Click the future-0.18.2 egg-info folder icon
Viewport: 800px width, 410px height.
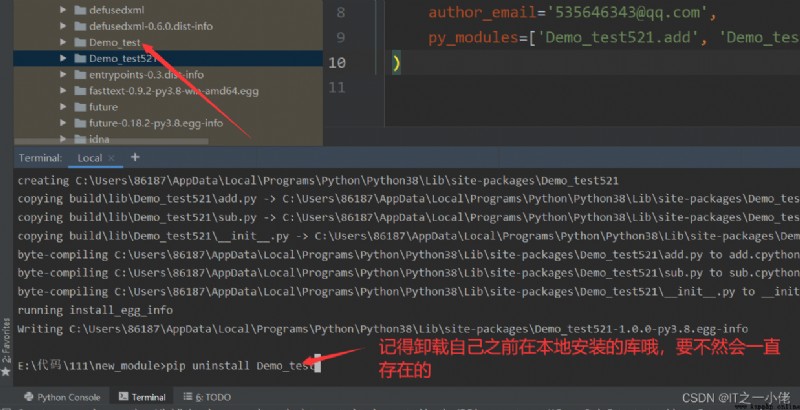point(80,123)
